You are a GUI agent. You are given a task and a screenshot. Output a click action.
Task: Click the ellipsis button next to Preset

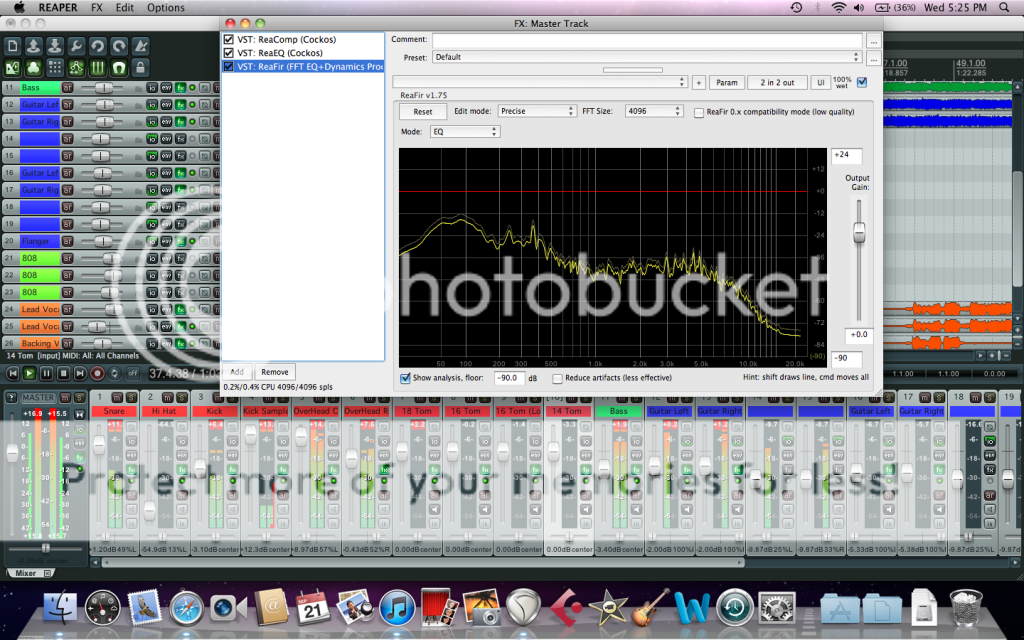(x=873, y=58)
